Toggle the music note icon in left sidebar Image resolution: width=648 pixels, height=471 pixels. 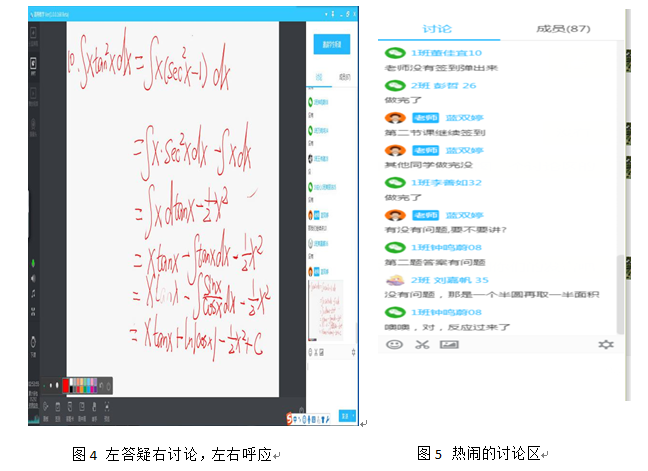[33, 294]
